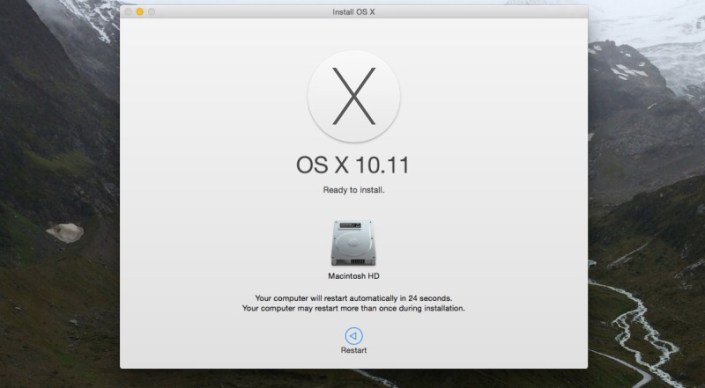Click the restart countdown "24 seconds" message
The image size is (705, 388).
pyautogui.click(x=354, y=298)
